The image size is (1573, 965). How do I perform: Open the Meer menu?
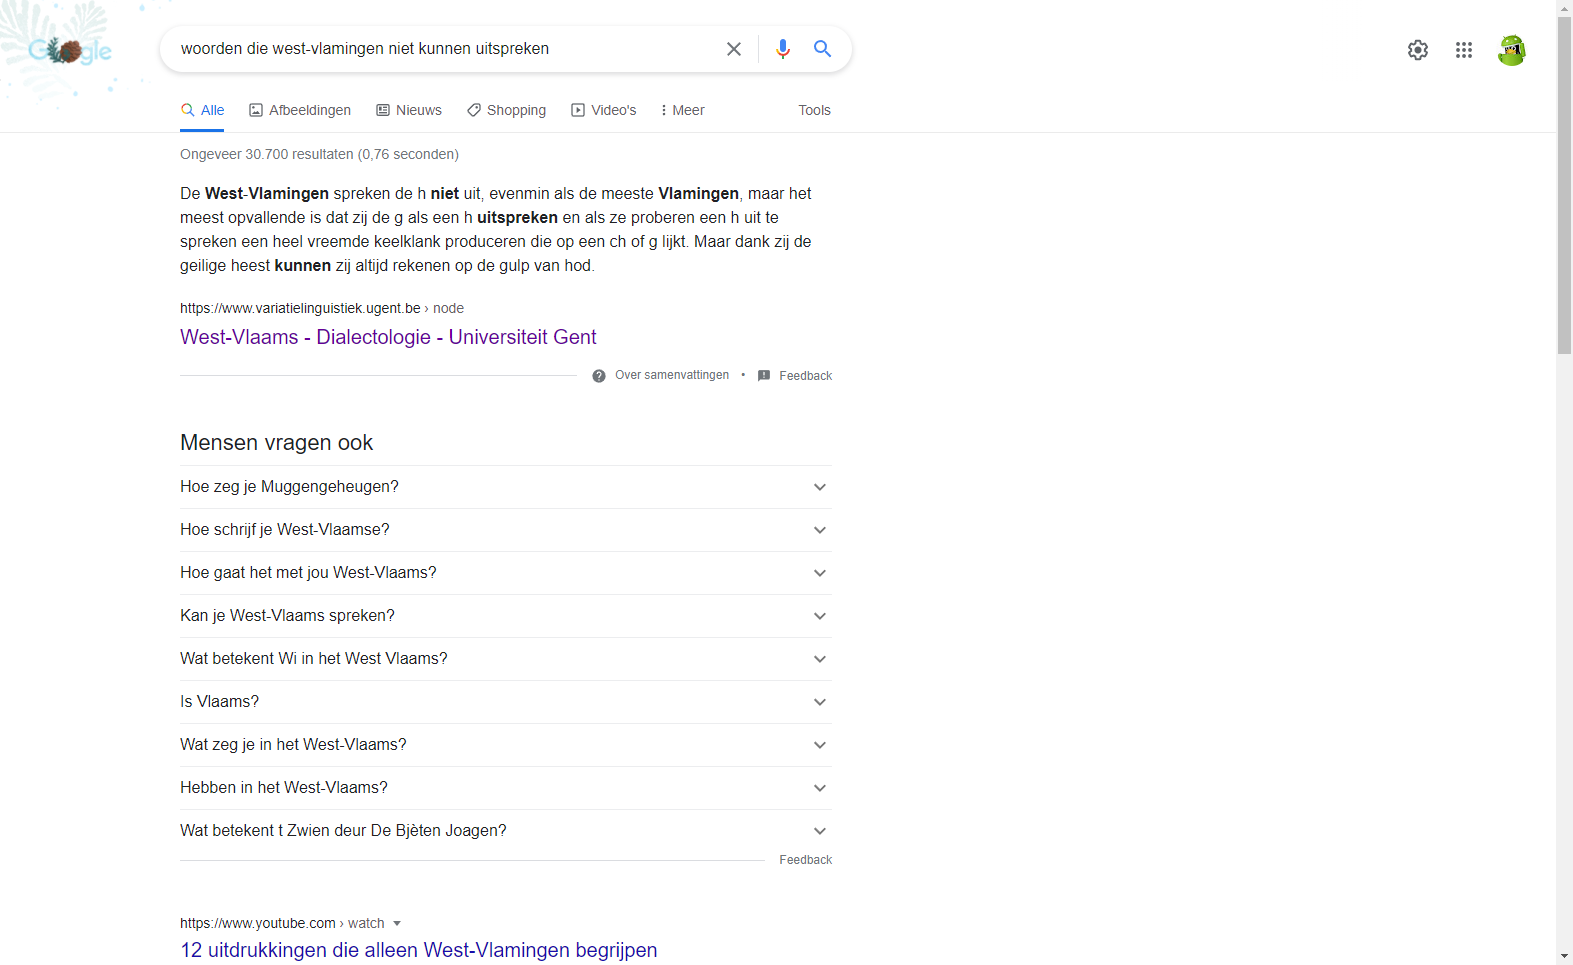pos(683,110)
